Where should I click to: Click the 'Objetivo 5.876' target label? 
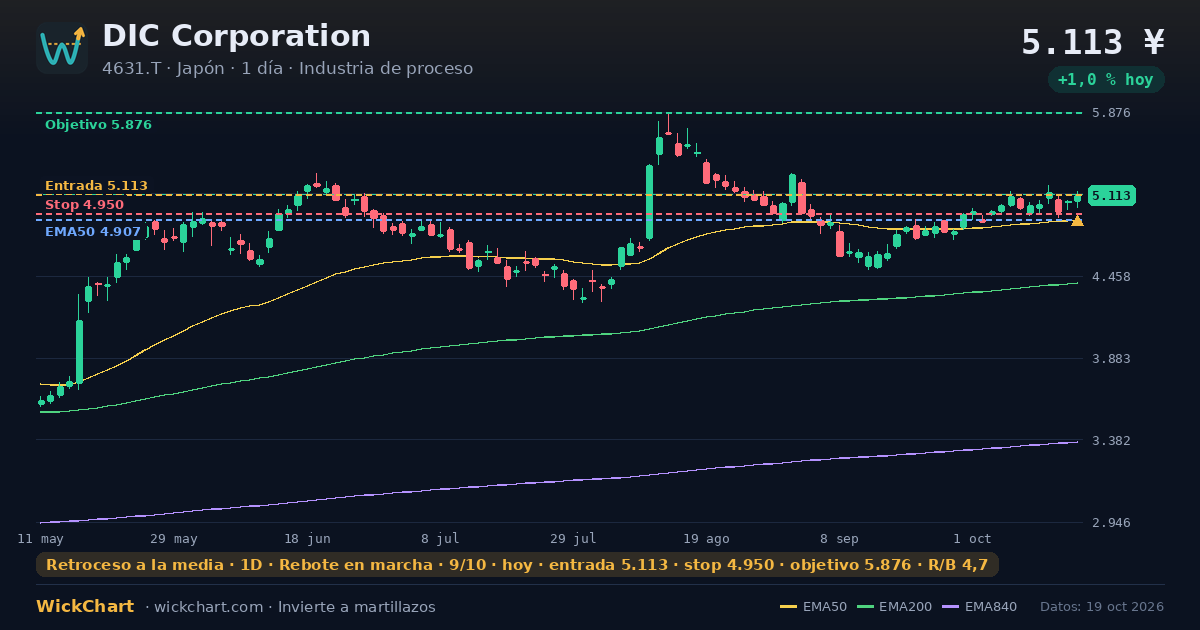click(x=98, y=125)
